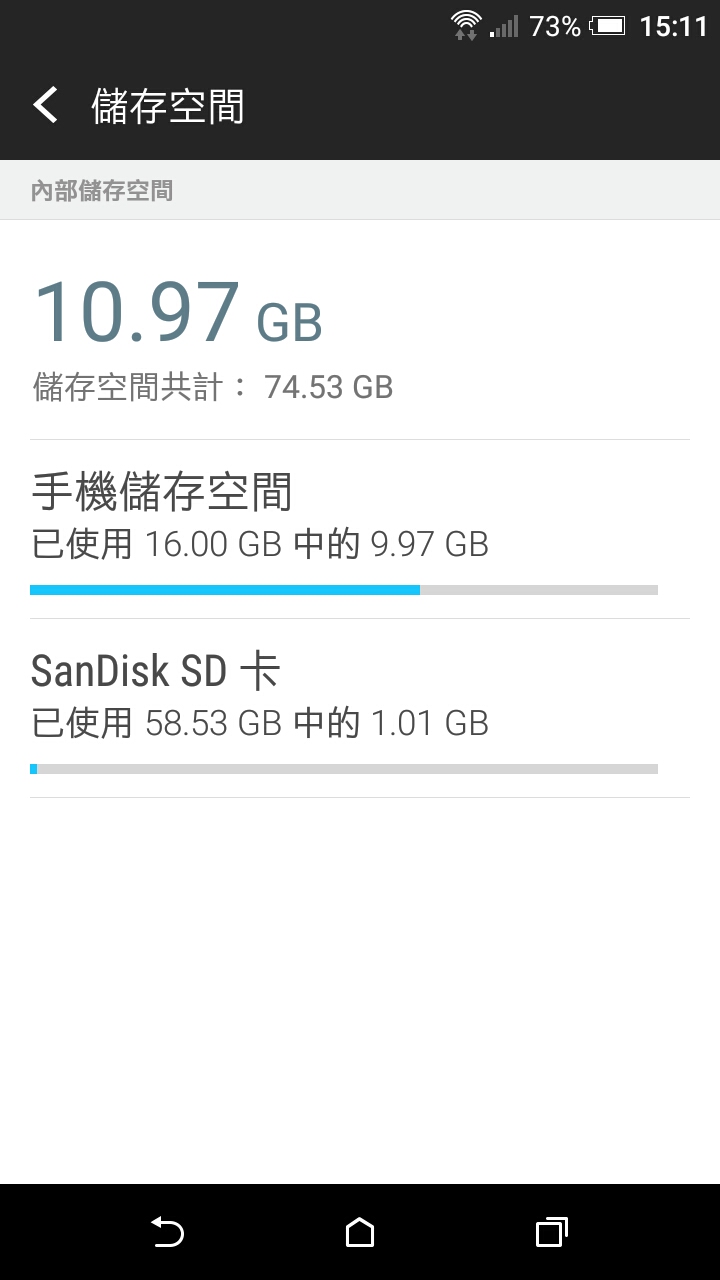720x1280 pixels.
Task: Tap the large 10.97 available storage figure
Action: (137, 312)
